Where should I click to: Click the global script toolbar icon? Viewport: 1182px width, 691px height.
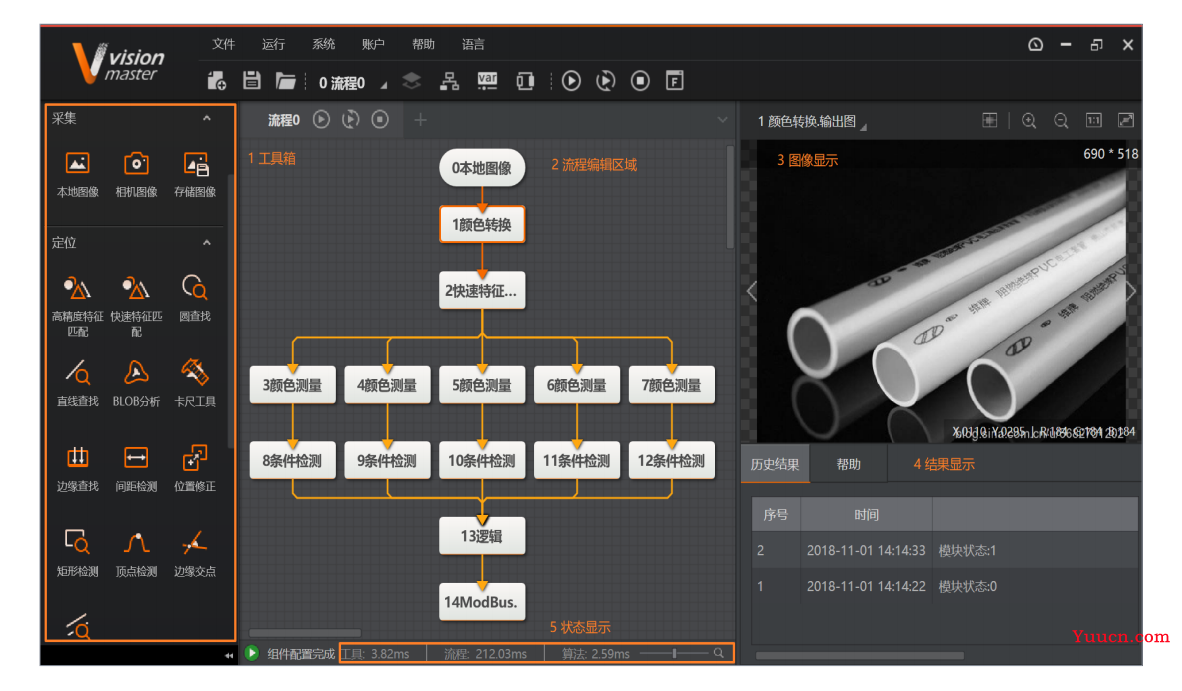point(525,81)
